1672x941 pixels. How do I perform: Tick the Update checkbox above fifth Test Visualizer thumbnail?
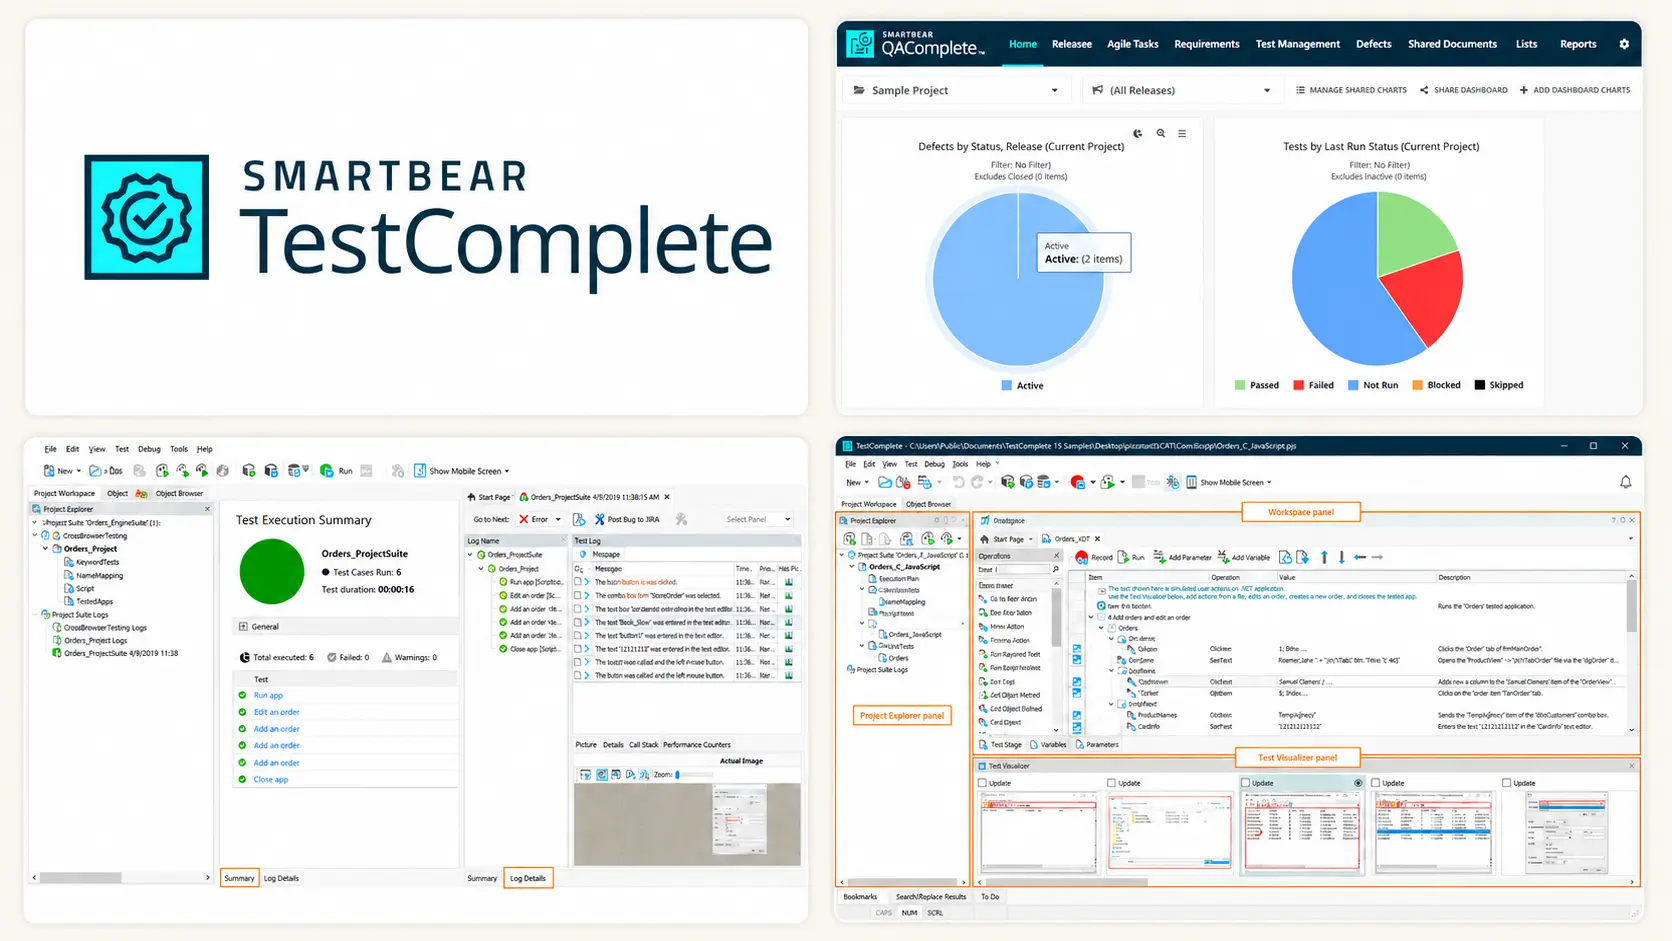(1507, 783)
